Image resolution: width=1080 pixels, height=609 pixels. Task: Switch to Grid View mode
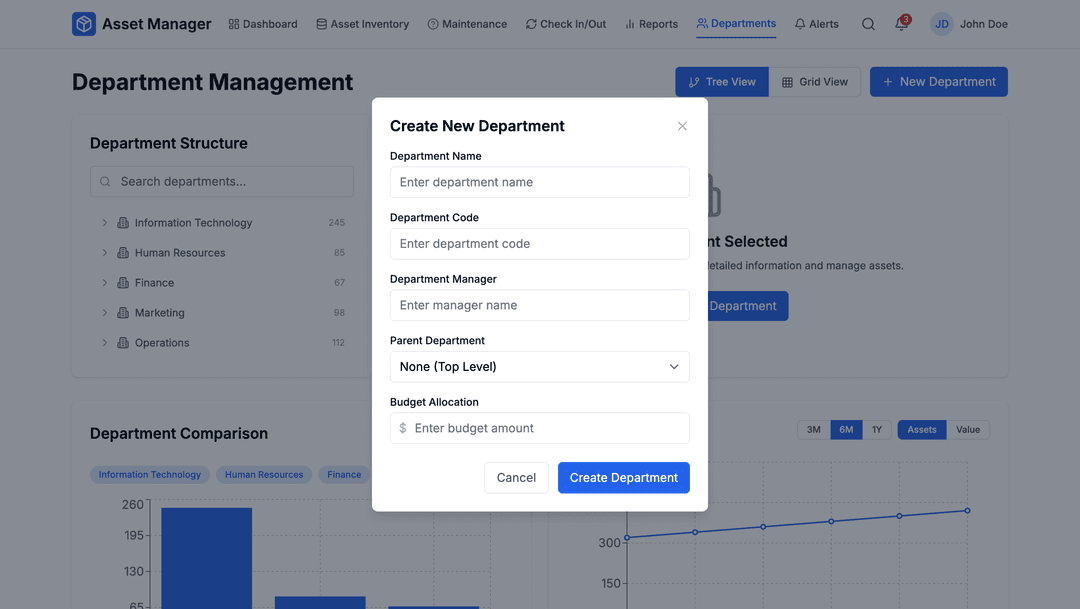tap(815, 81)
